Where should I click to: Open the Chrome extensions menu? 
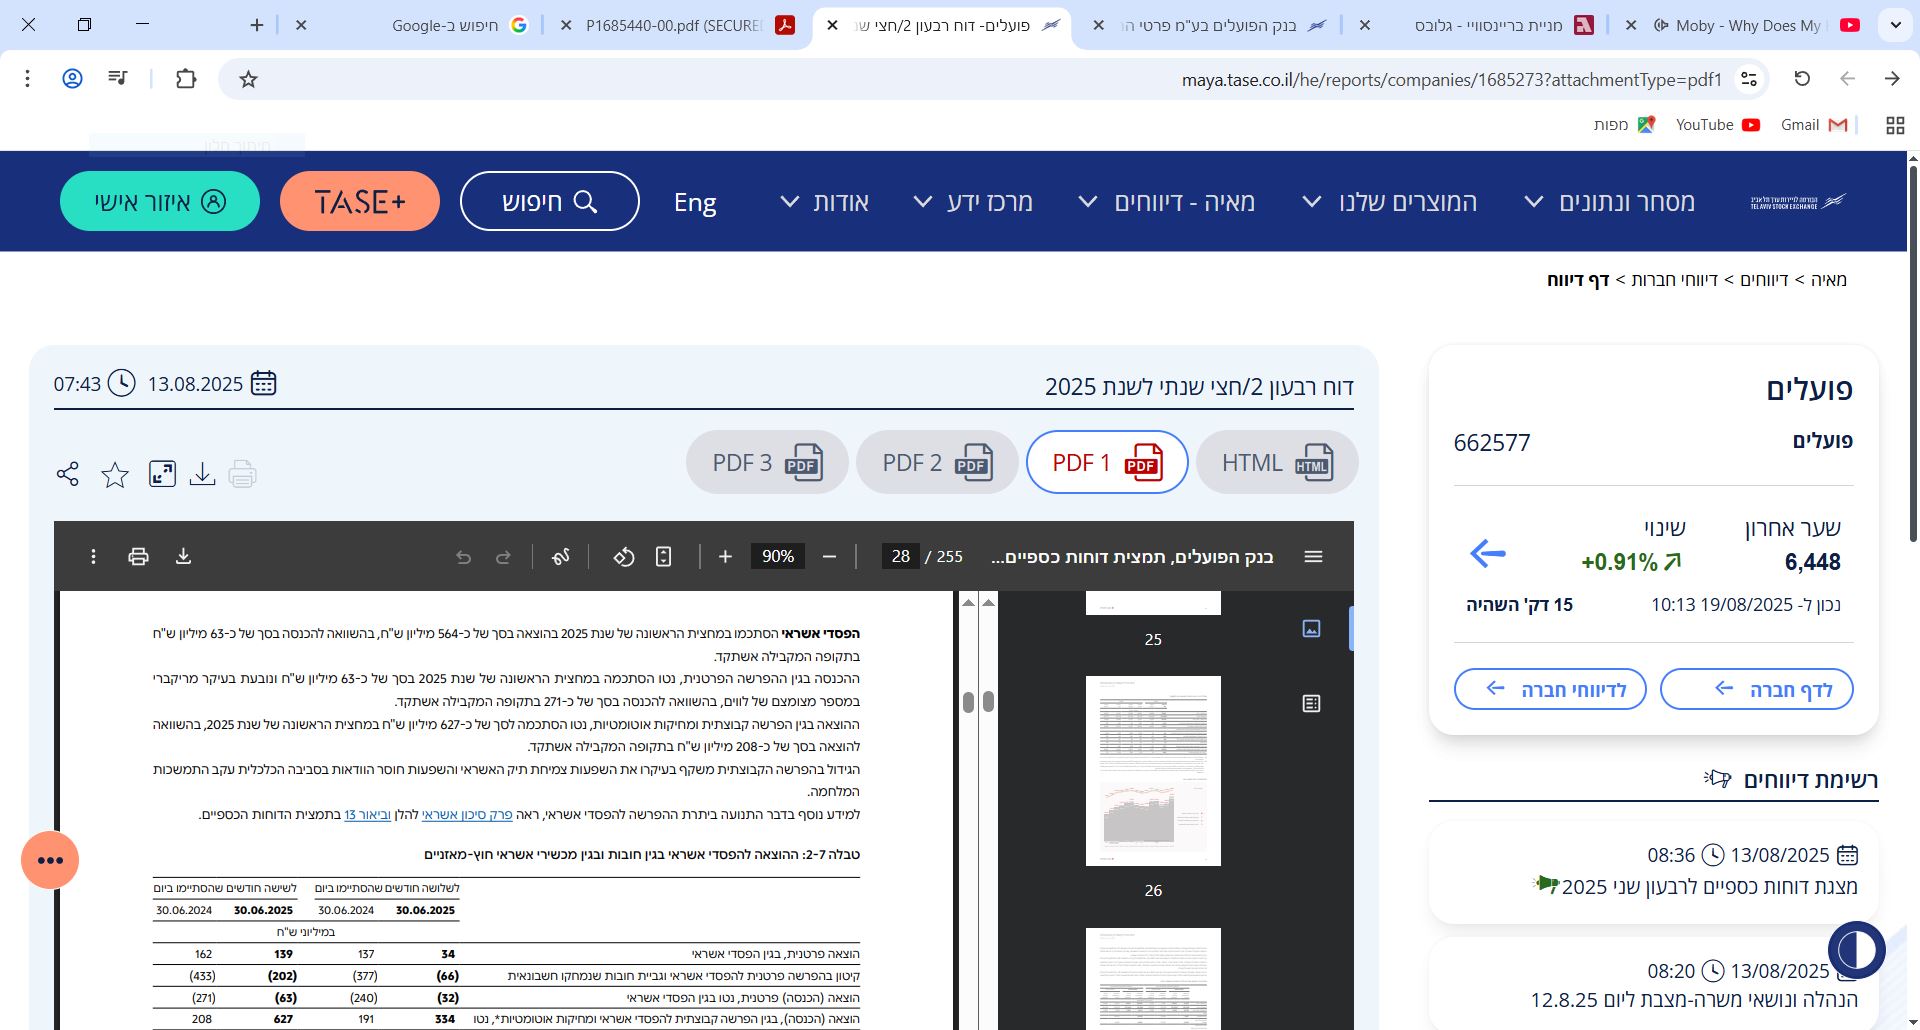(x=186, y=79)
